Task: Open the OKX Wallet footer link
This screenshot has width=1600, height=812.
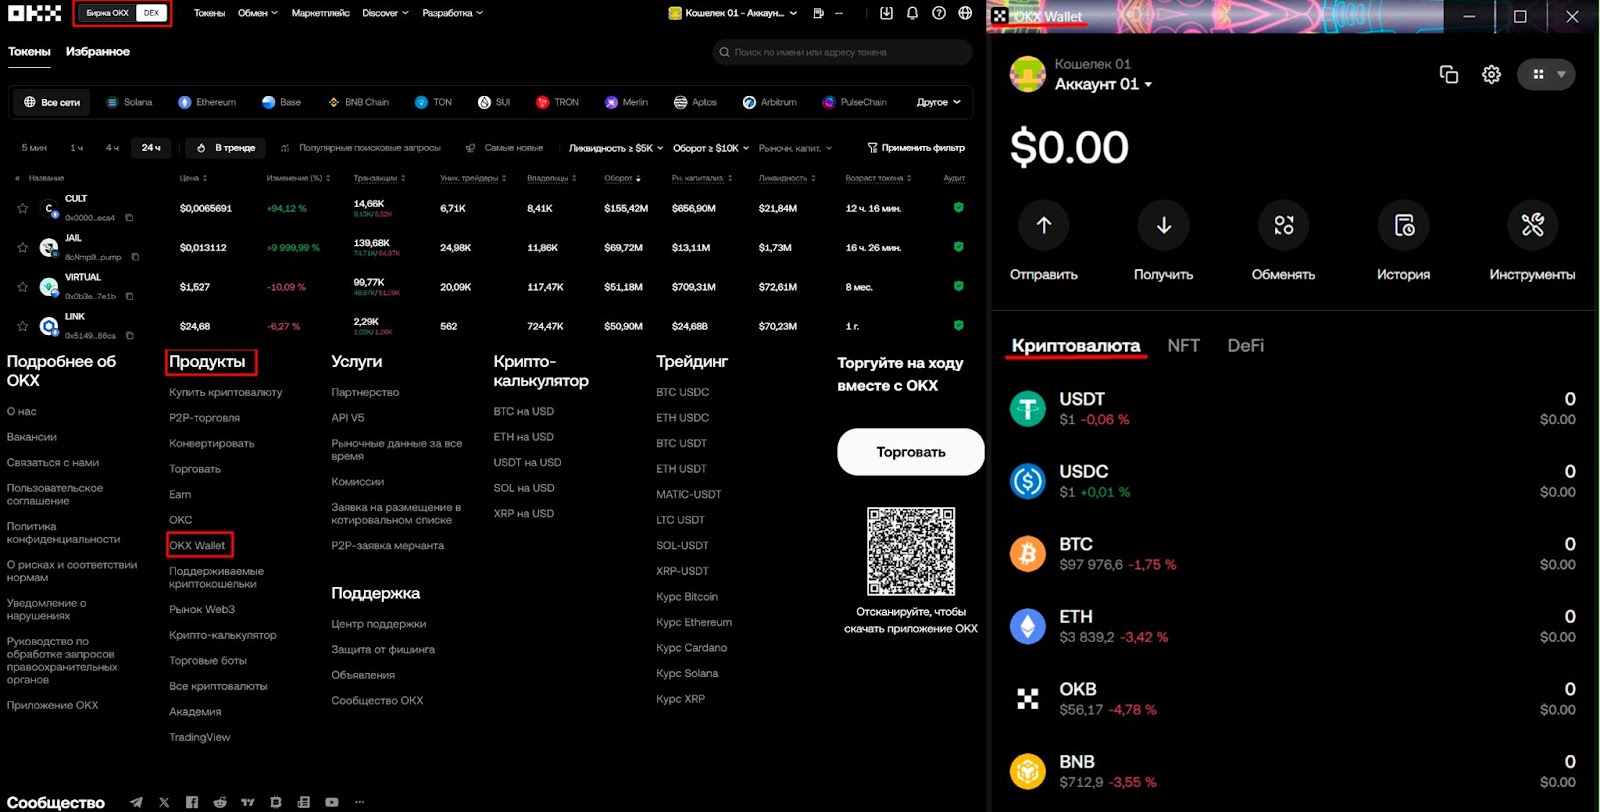Action: pyautogui.click(x=197, y=545)
